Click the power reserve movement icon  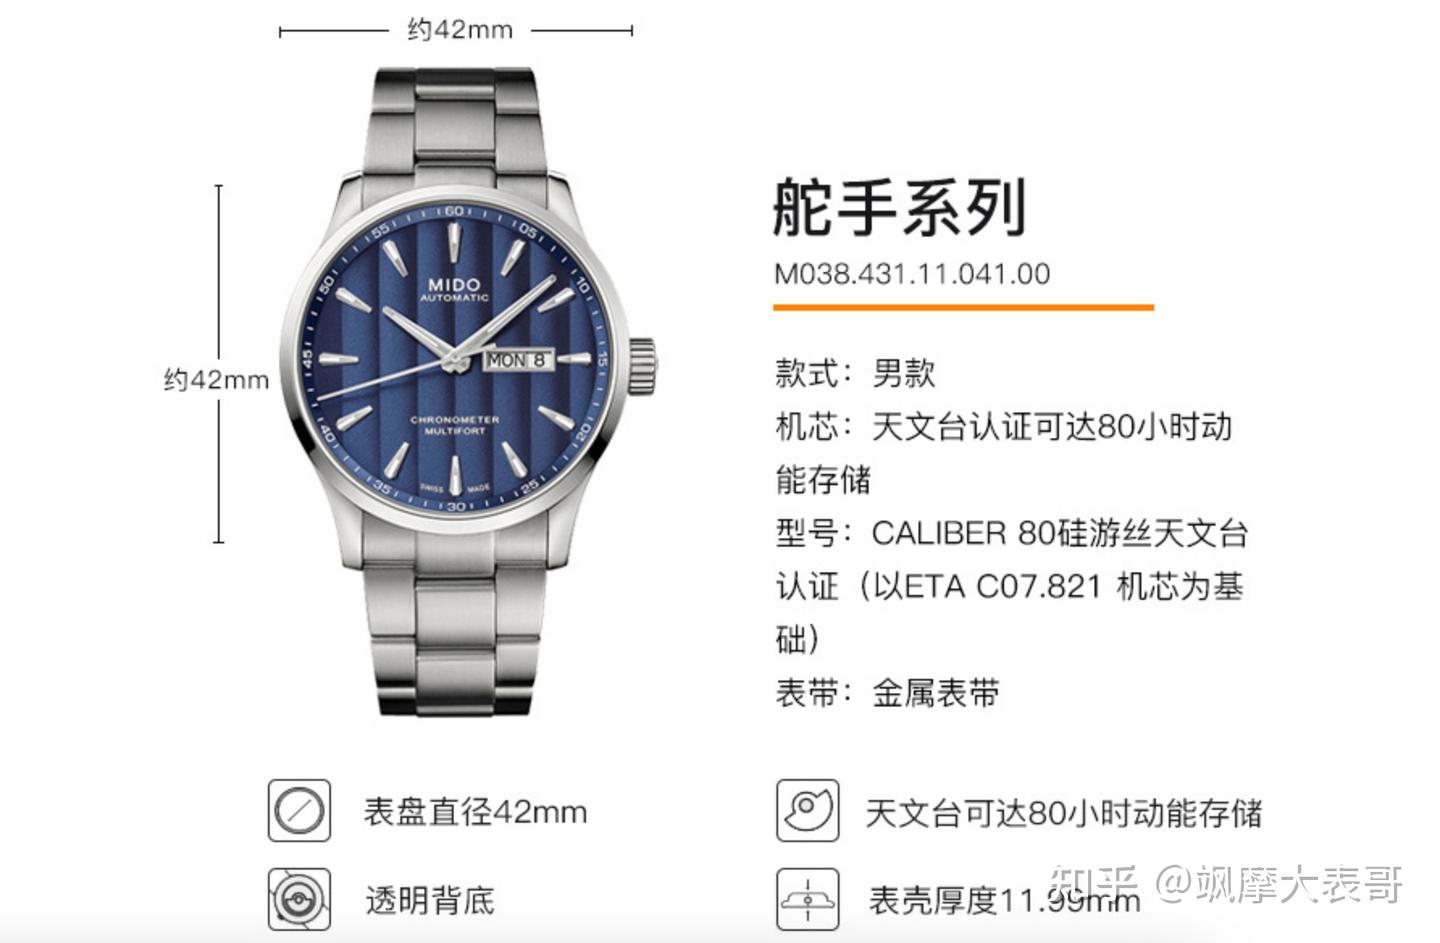coord(808,811)
